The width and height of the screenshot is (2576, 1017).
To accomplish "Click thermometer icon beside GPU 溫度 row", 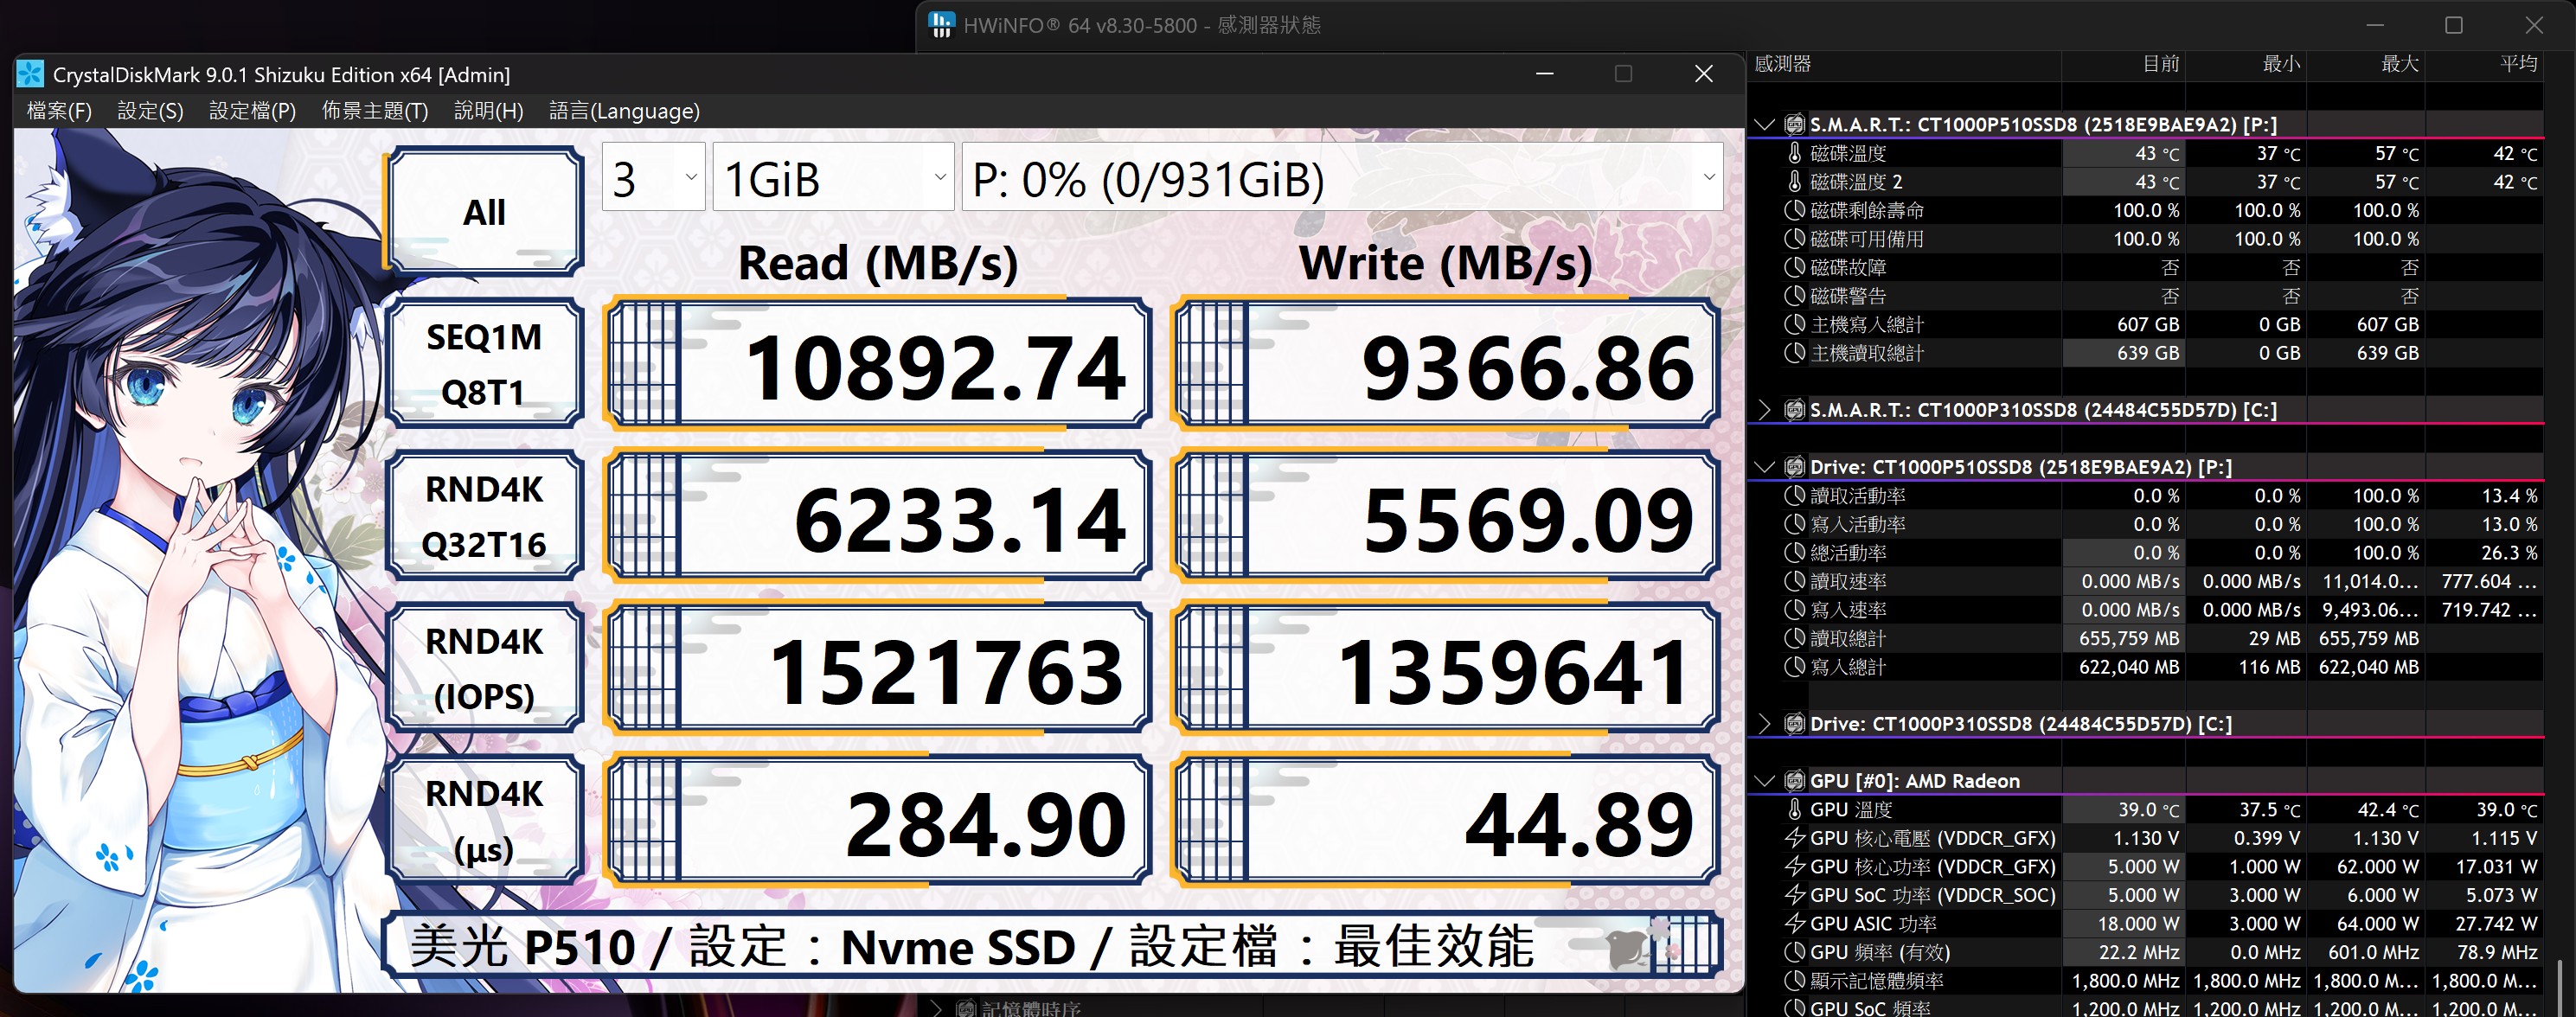I will tap(1794, 809).
